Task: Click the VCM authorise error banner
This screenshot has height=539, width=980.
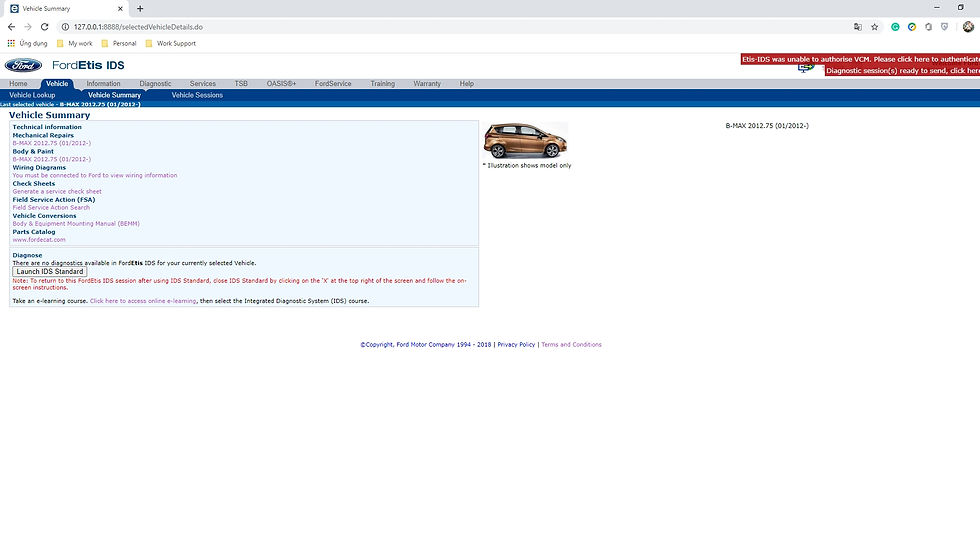Action: (x=860, y=59)
